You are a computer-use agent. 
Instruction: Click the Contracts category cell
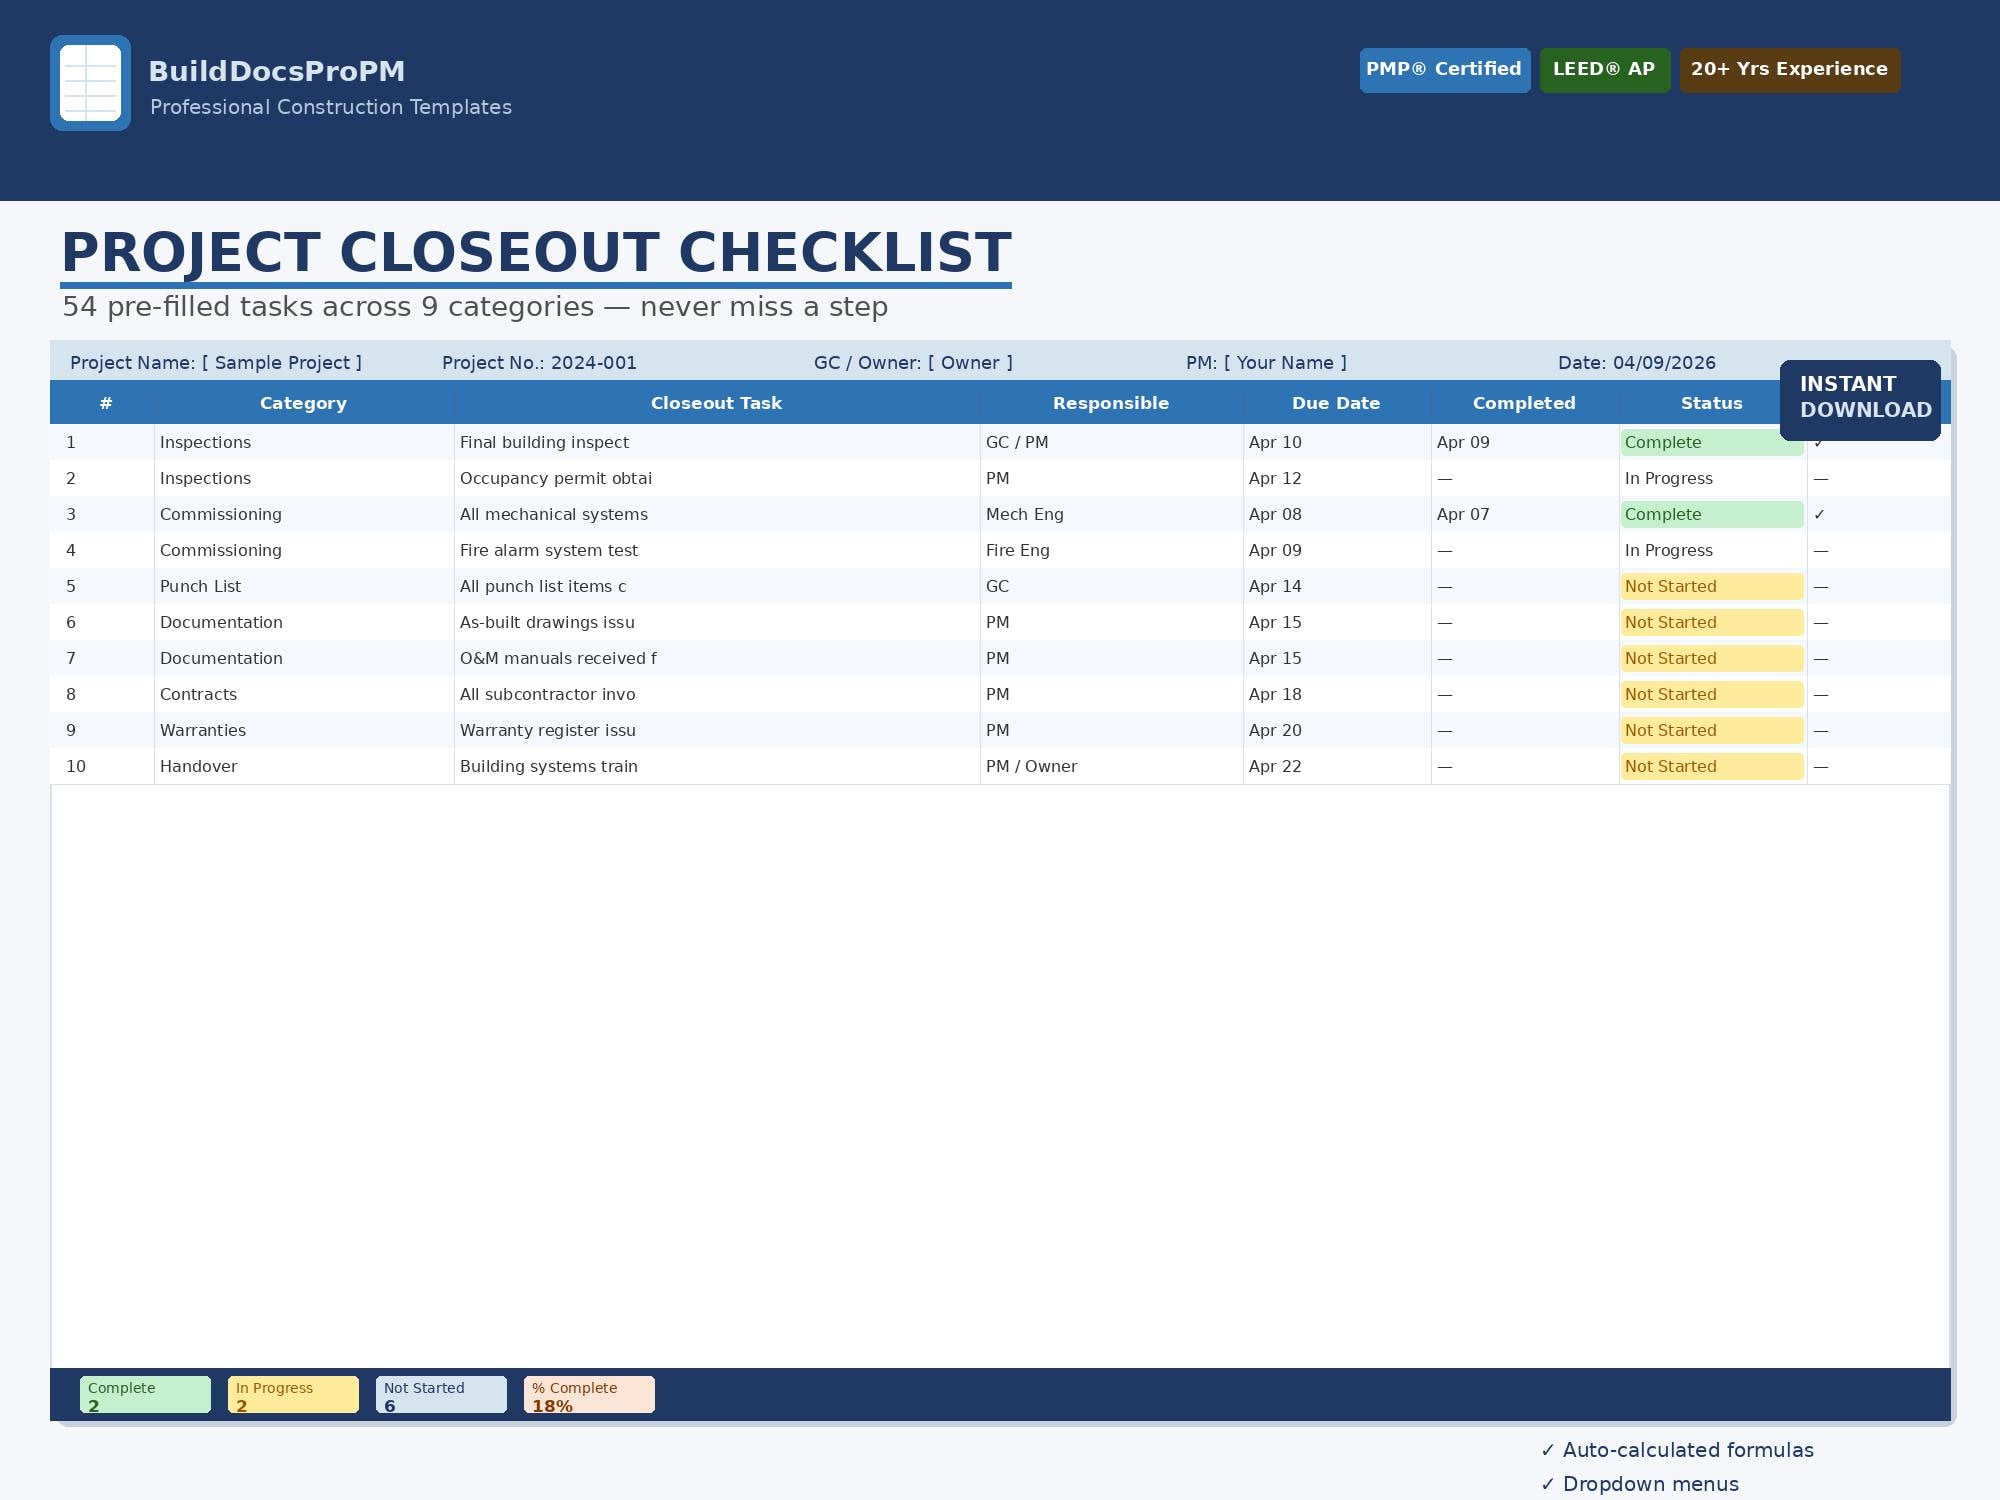point(304,694)
